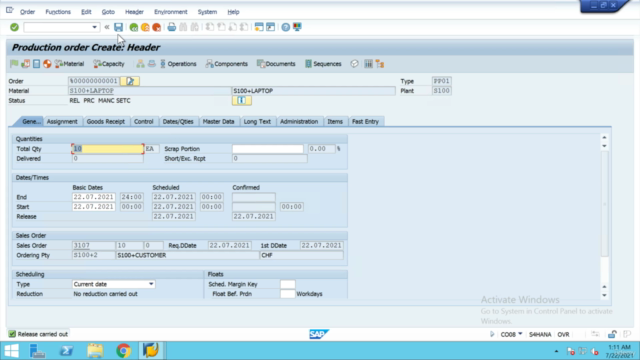640x360 pixels.
Task: Click the green Enter checkmark icon
Action: pyautogui.click(x=14, y=27)
